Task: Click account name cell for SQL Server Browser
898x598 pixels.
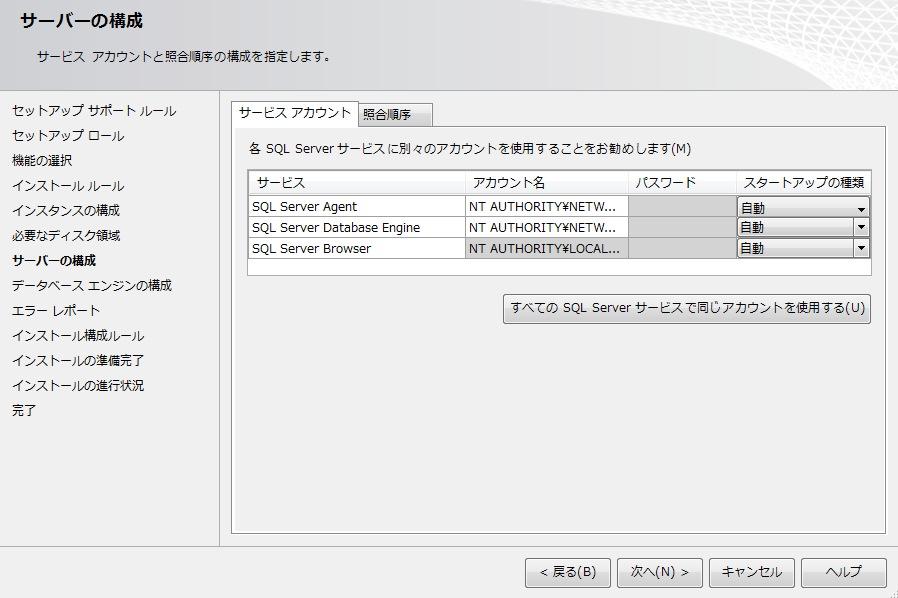Action: [x=546, y=249]
